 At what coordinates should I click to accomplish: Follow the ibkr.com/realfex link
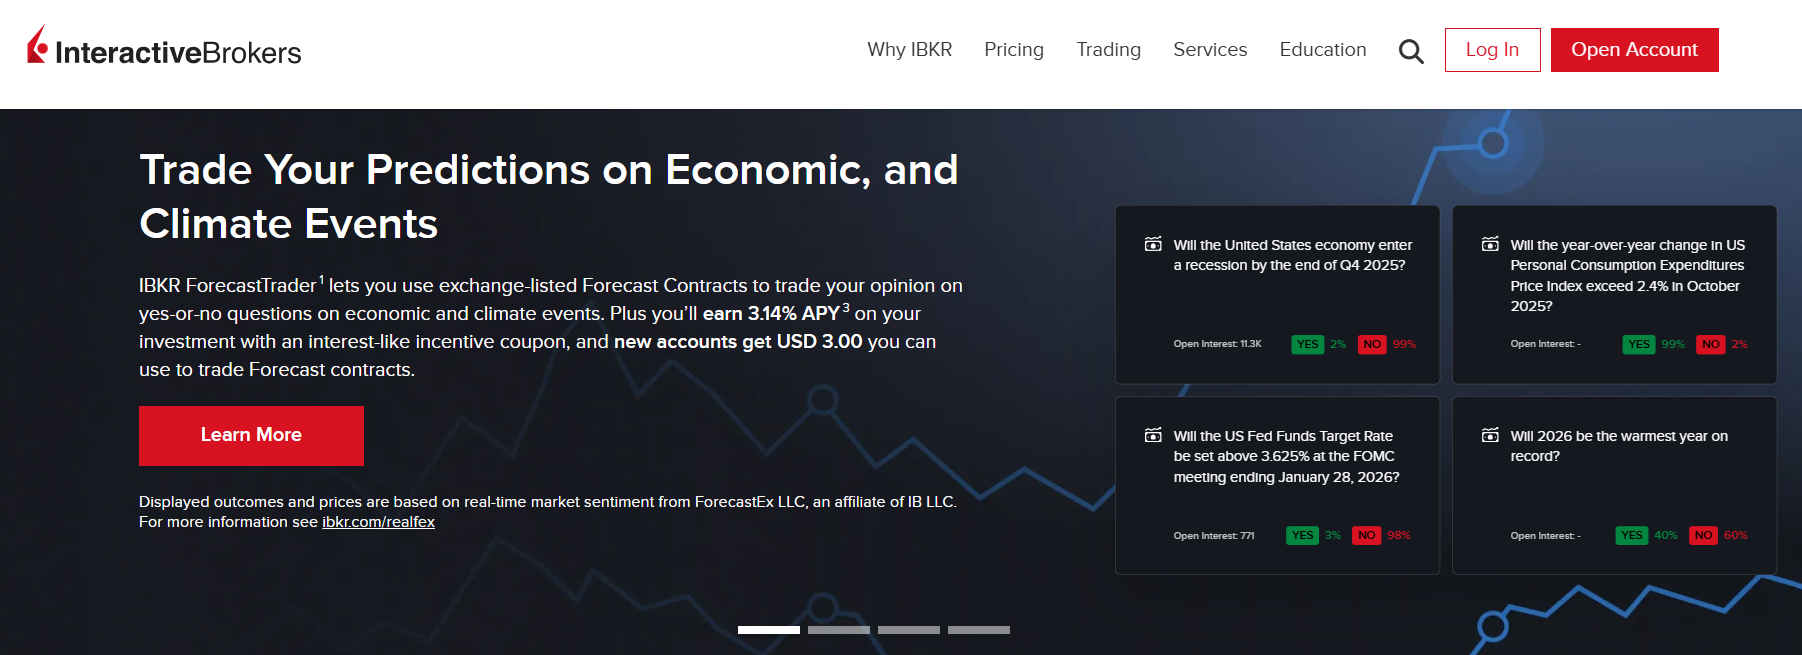tap(378, 522)
